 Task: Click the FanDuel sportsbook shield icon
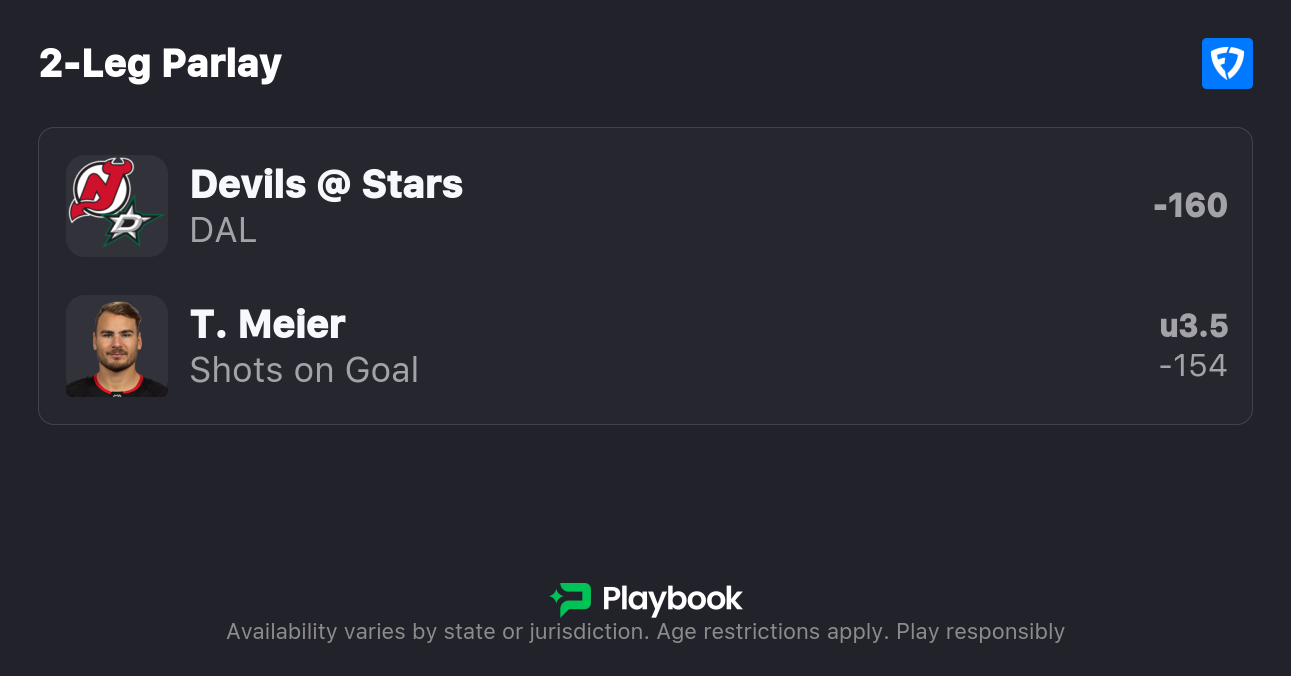coord(1227,64)
